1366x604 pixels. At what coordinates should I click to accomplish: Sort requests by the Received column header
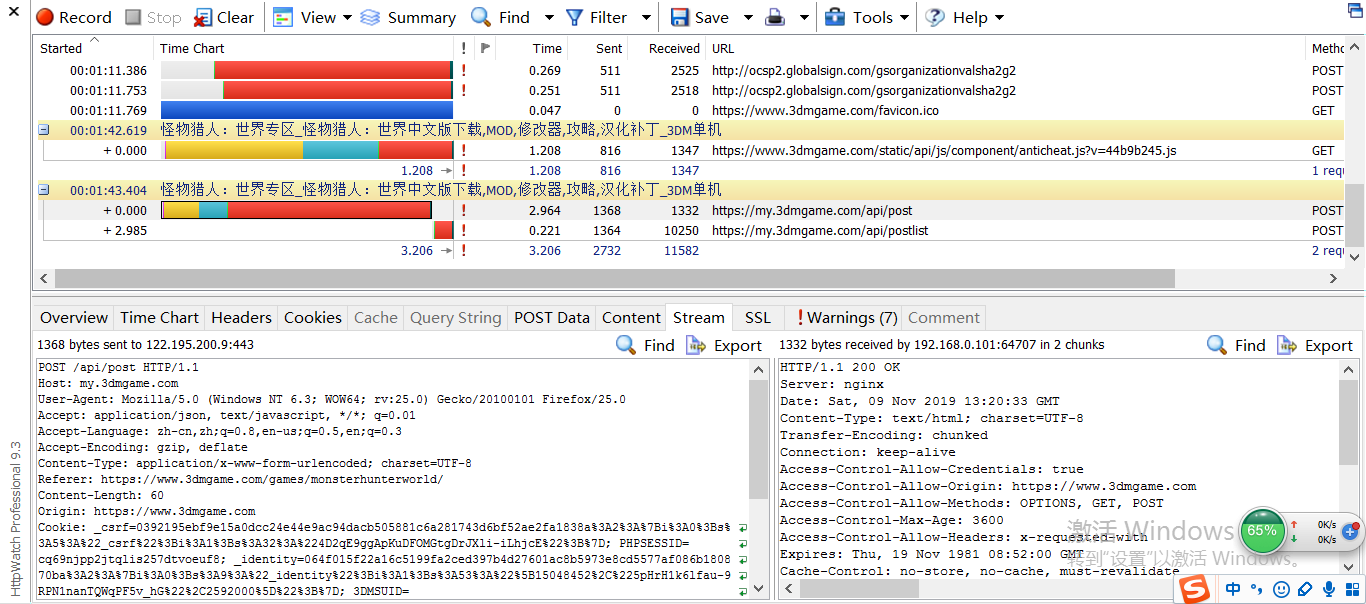coord(674,48)
